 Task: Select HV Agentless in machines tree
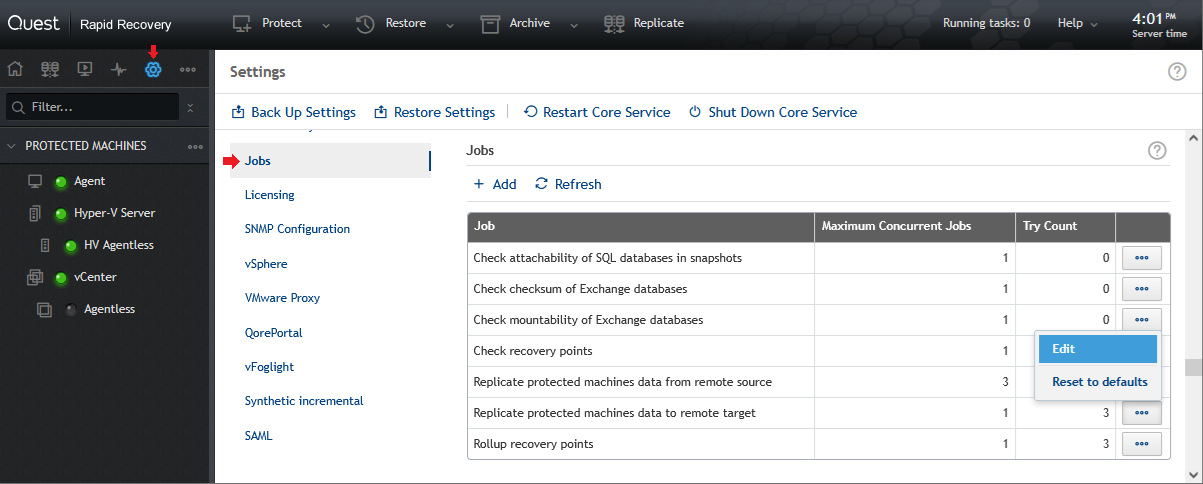pyautogui.click(x=119, y=245)
